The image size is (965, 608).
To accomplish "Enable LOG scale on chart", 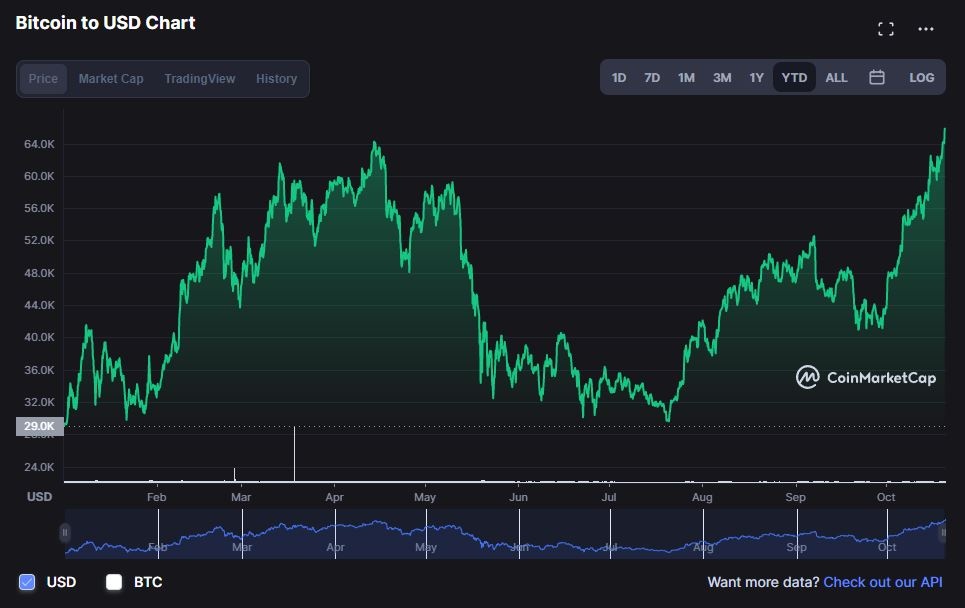I will pos(921,78).
